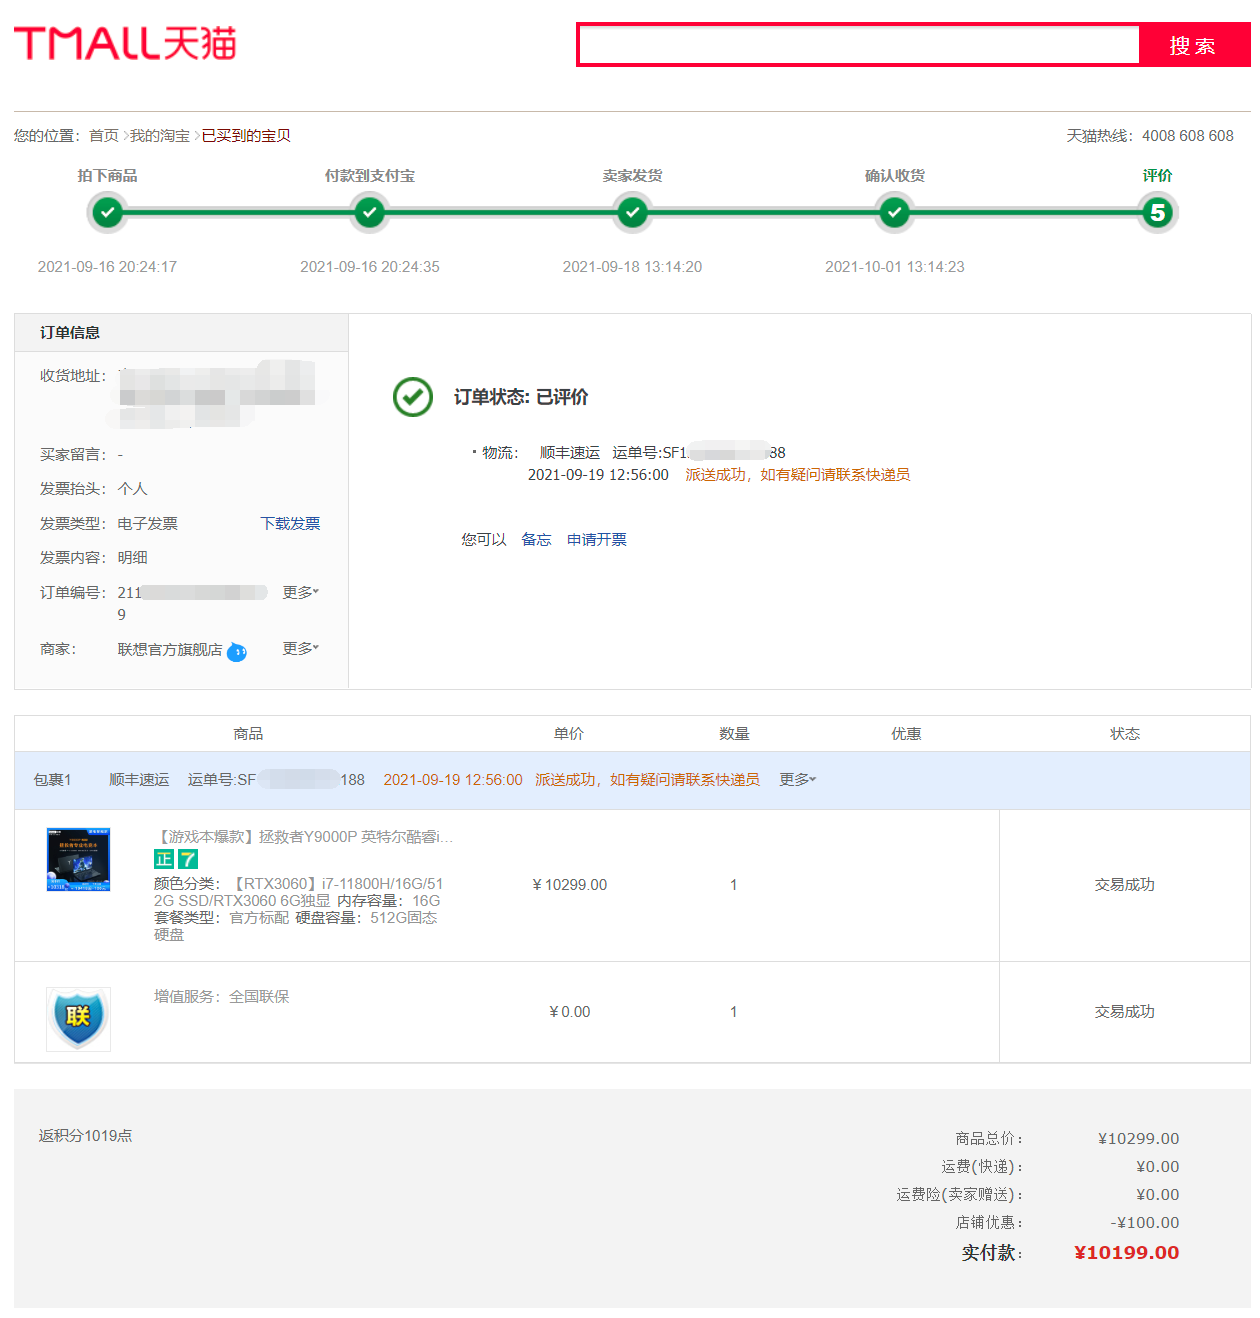Click the 交易成功 status for 全国联保

click(x=1125, y=1012)
